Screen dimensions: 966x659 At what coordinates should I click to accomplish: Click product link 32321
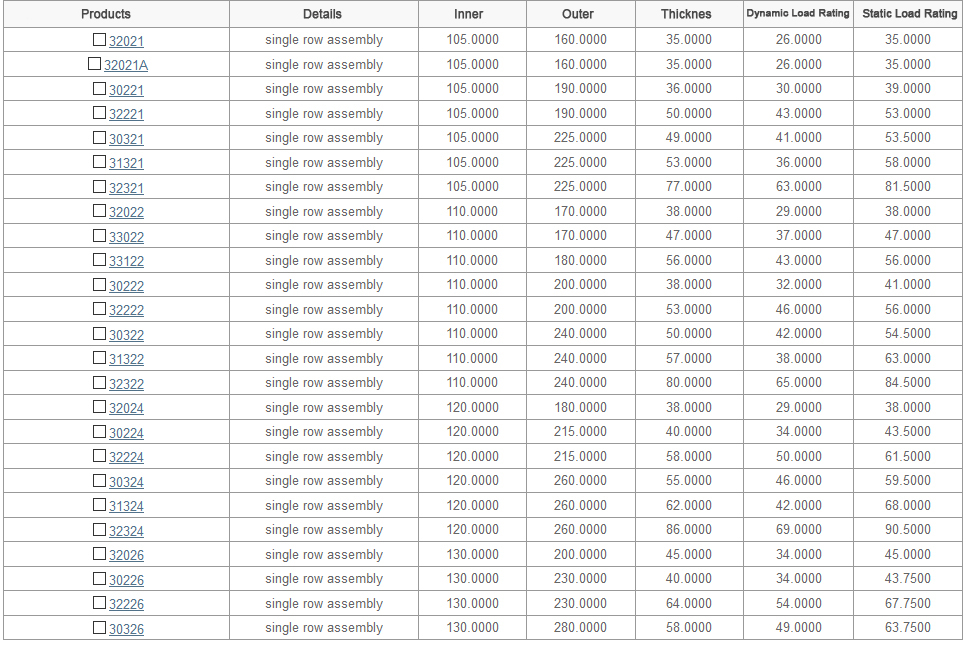pos(126,187)
